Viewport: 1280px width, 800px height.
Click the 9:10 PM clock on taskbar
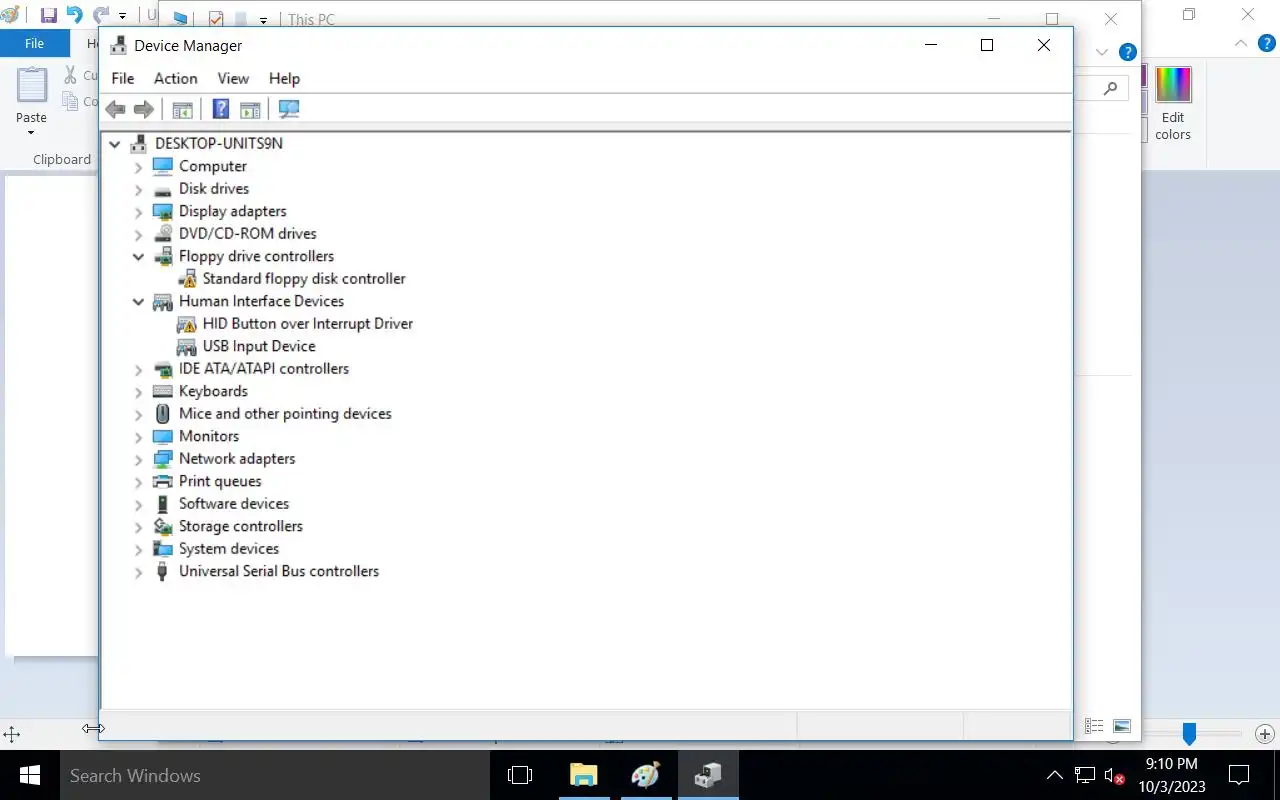1172,764
